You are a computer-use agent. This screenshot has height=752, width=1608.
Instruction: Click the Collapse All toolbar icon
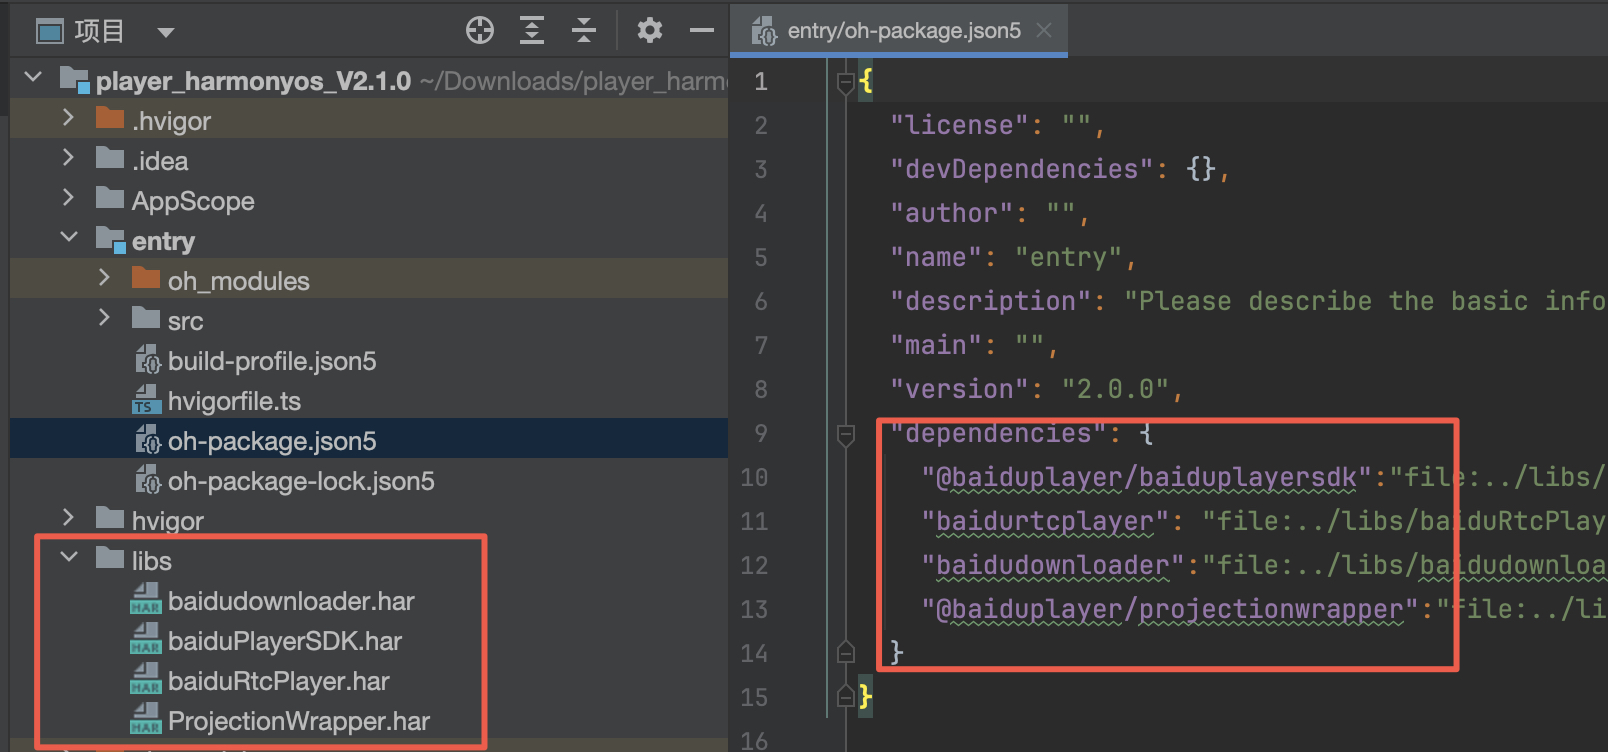tap(584, 31)
